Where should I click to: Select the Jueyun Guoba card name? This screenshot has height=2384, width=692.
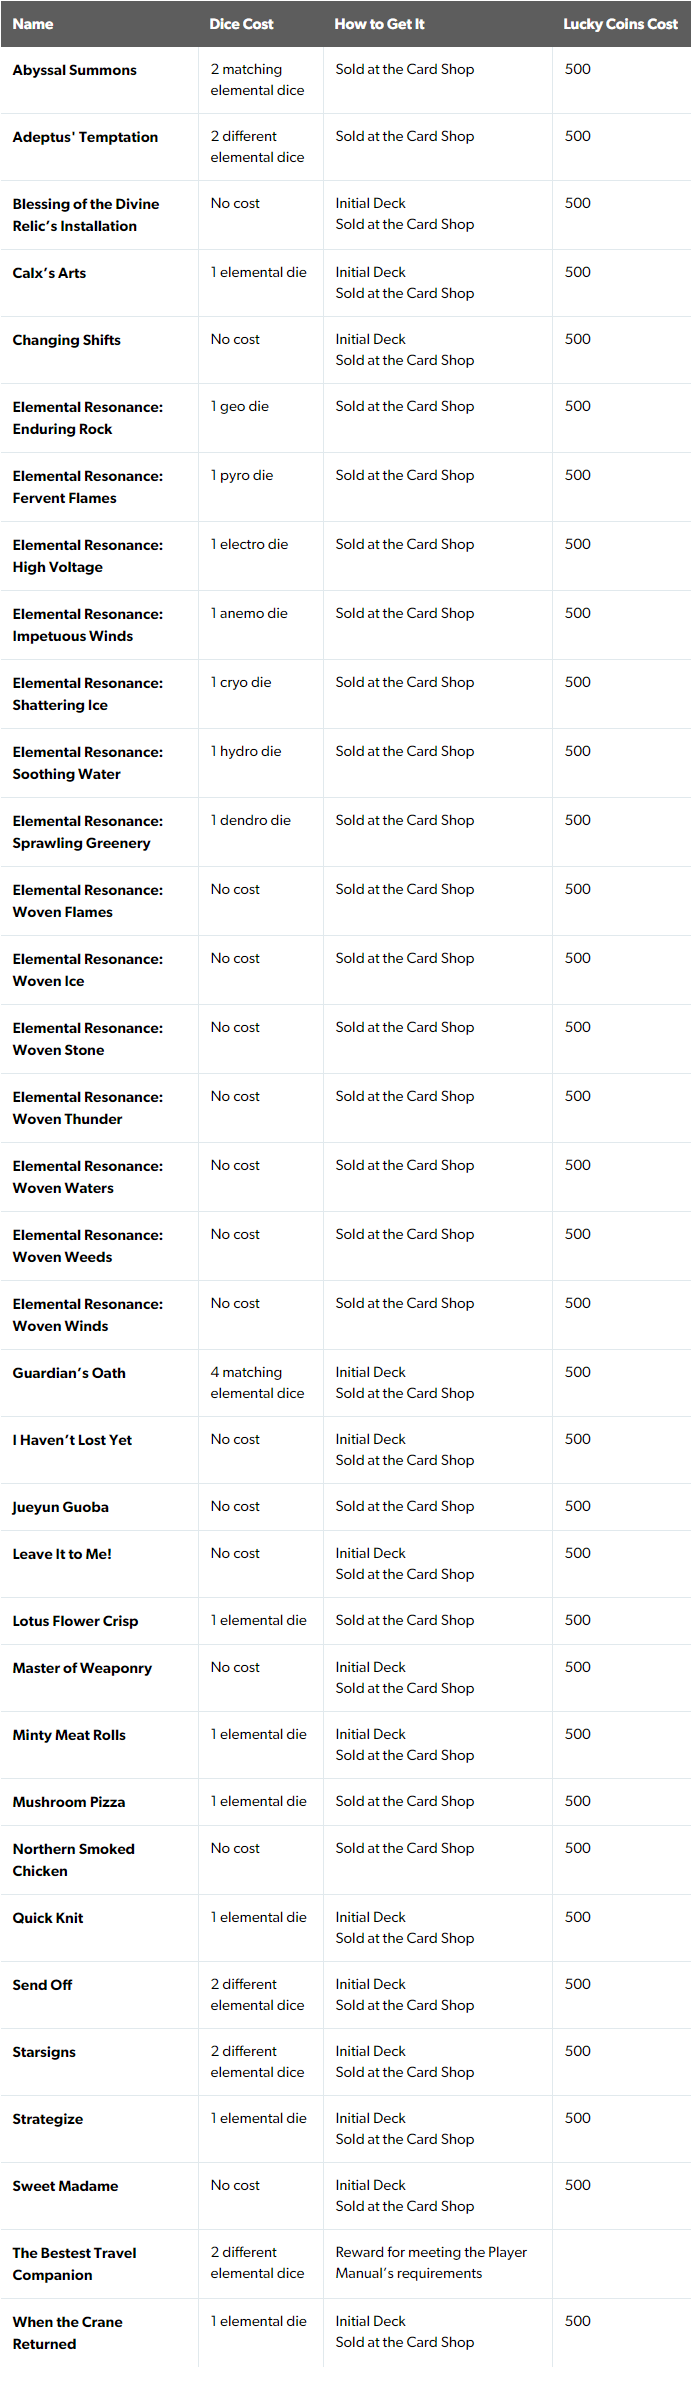click(61, 1507)
